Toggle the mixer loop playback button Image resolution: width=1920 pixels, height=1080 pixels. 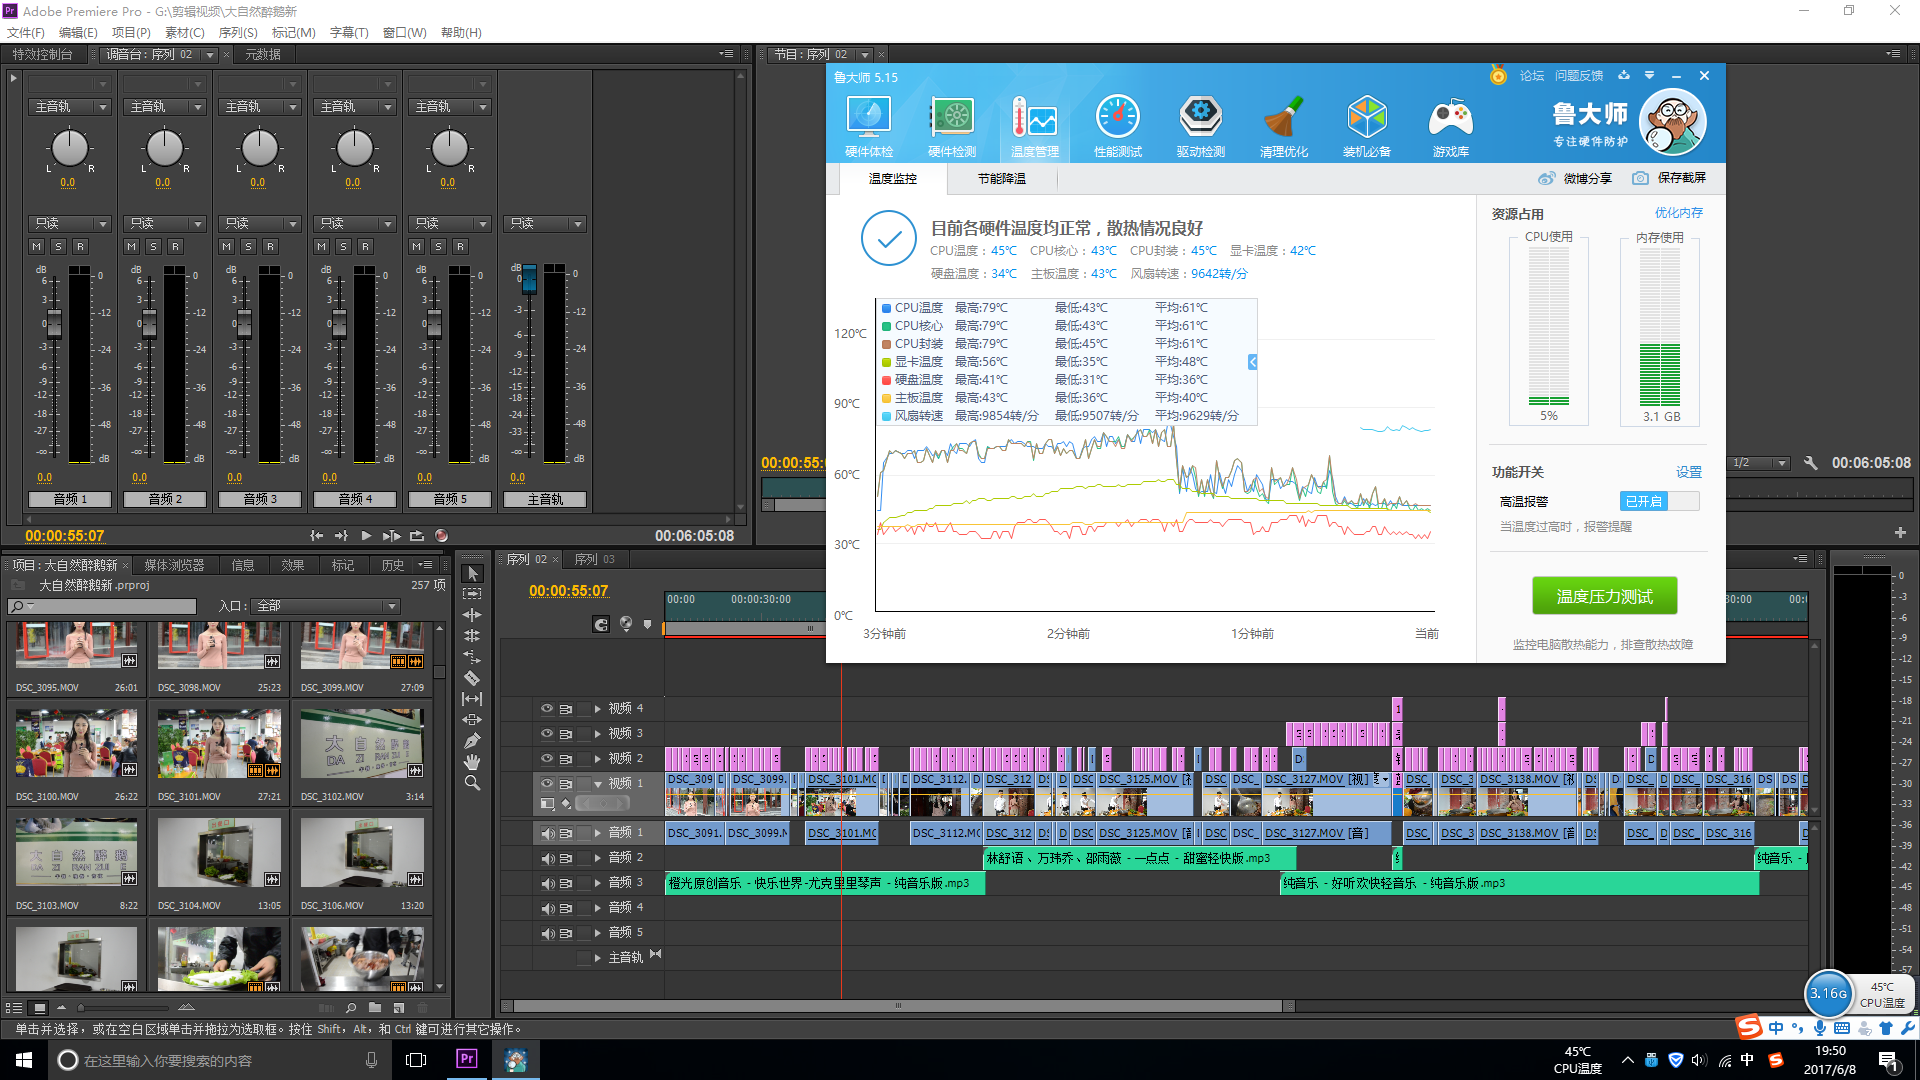(417, 536)
